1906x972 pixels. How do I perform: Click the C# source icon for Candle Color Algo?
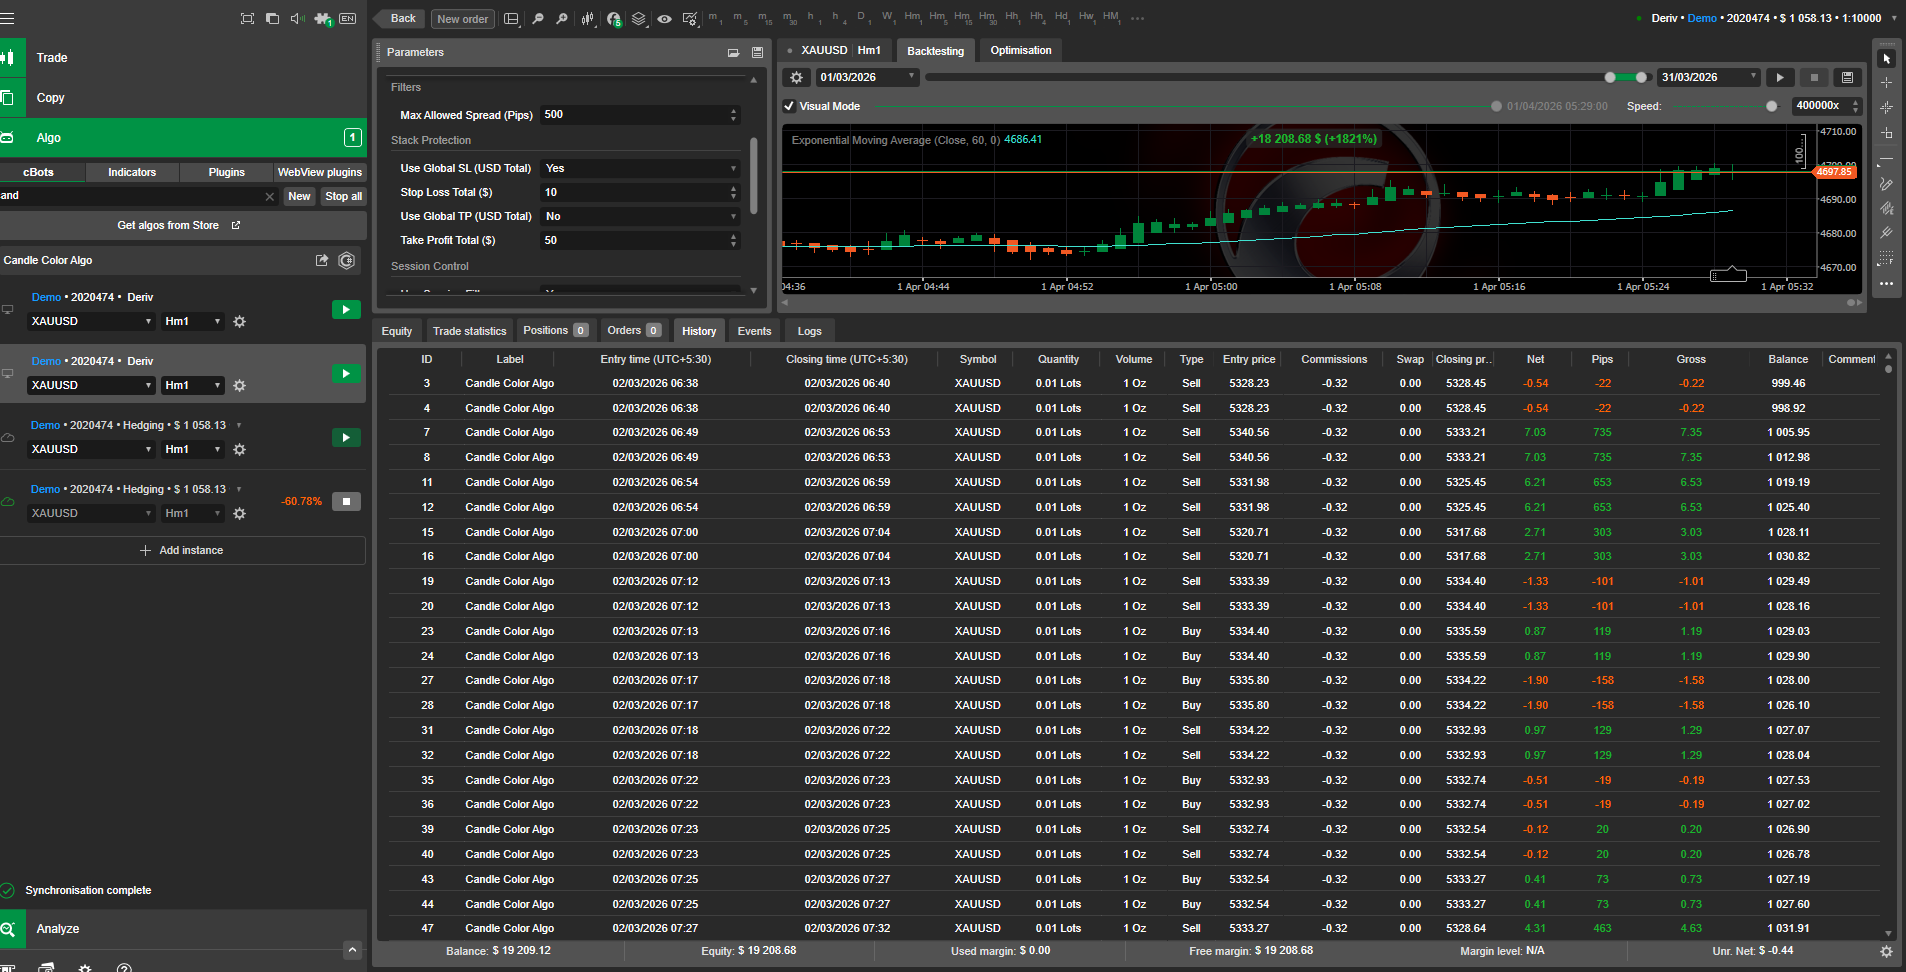point(346,260)
